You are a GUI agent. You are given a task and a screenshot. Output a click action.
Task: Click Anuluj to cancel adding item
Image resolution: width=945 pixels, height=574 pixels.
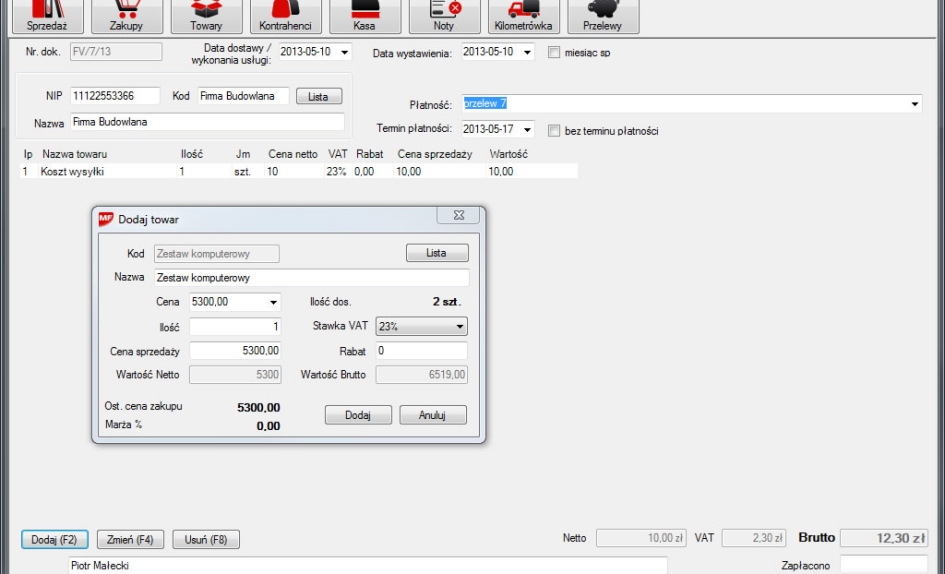pos(432,415)
